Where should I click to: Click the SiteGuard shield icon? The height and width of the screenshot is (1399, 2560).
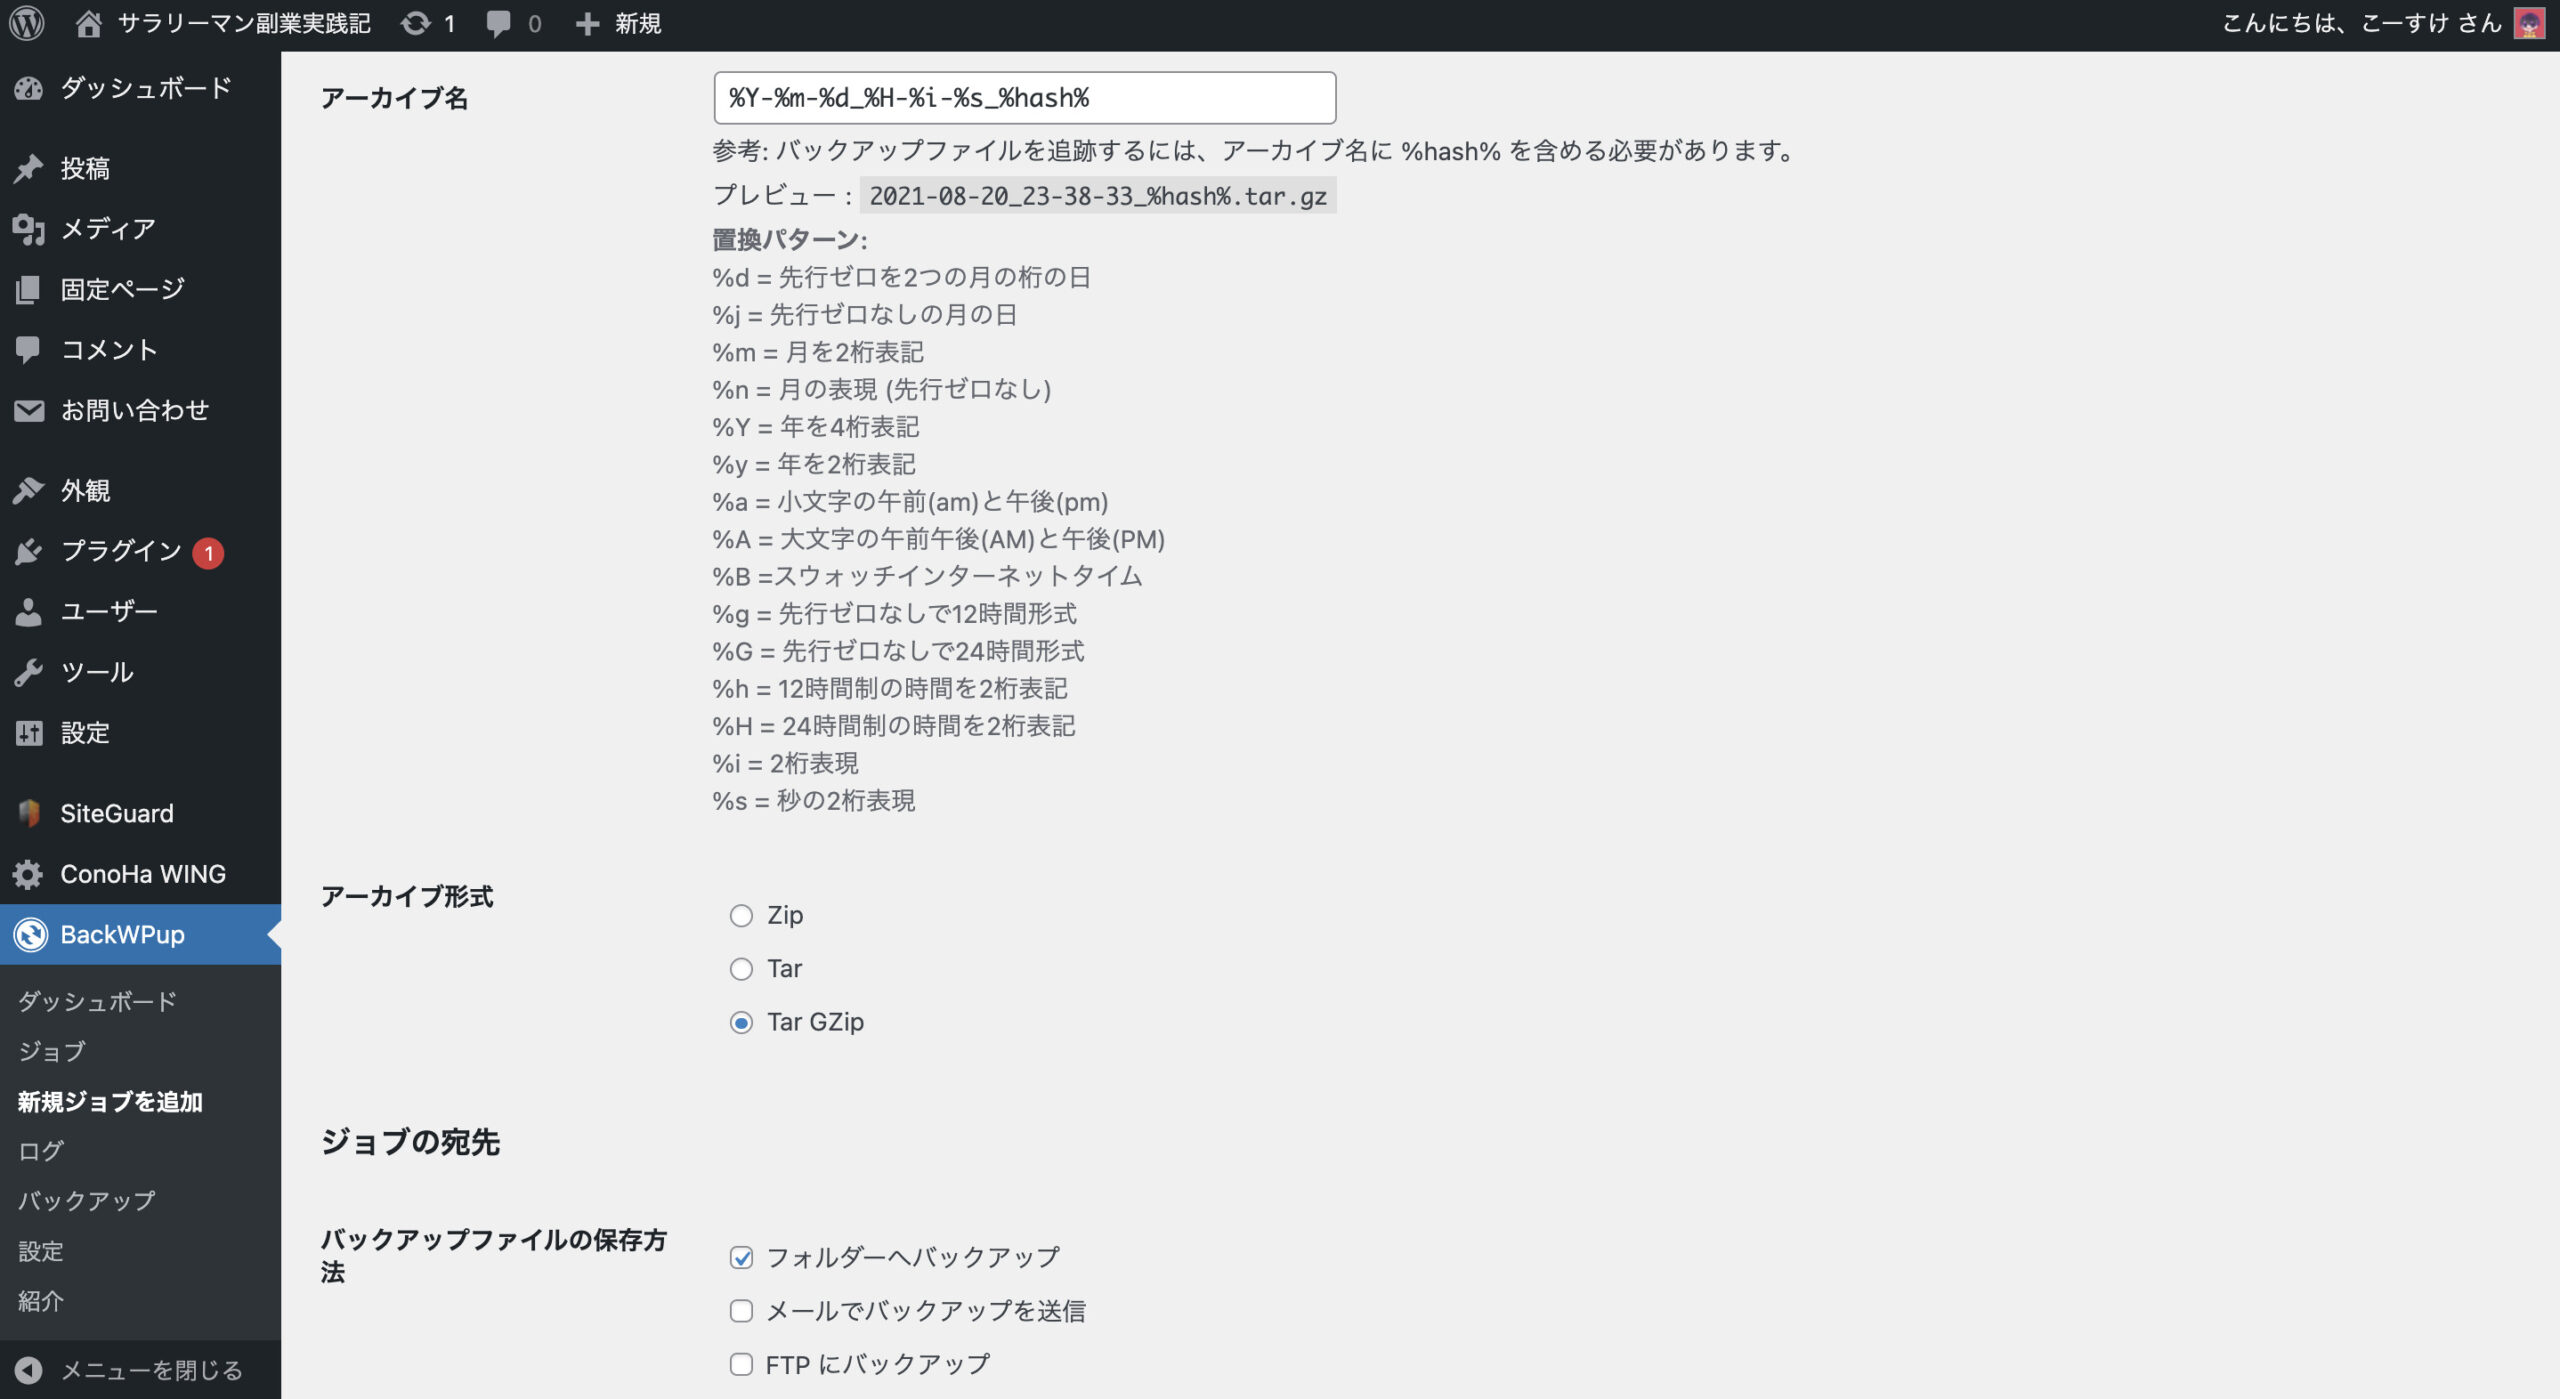point(29,813)
